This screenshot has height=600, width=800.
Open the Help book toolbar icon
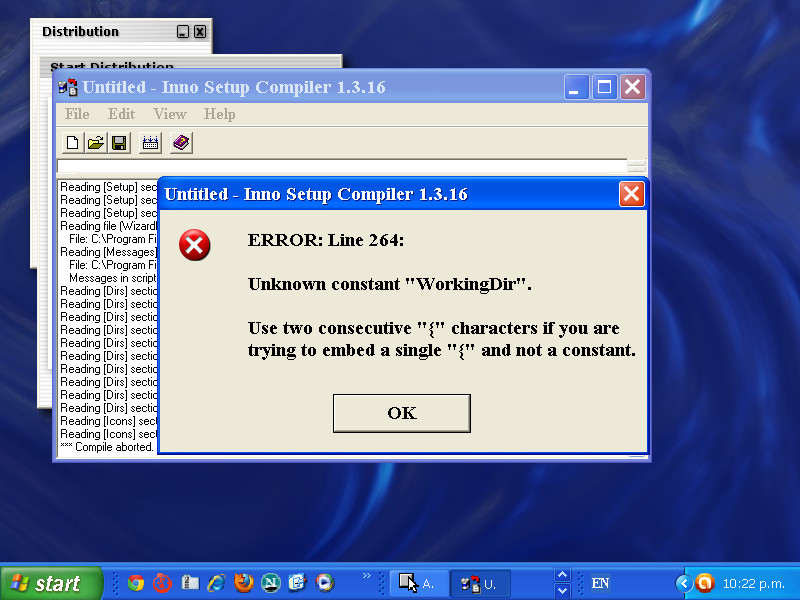(x=181, y=143)
